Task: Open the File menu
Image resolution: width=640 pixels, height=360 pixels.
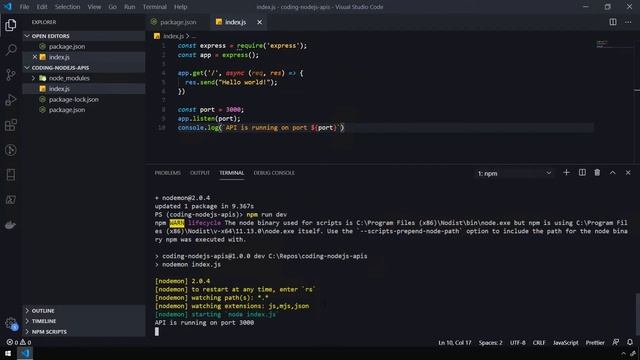Action: [x=24, y=7]
